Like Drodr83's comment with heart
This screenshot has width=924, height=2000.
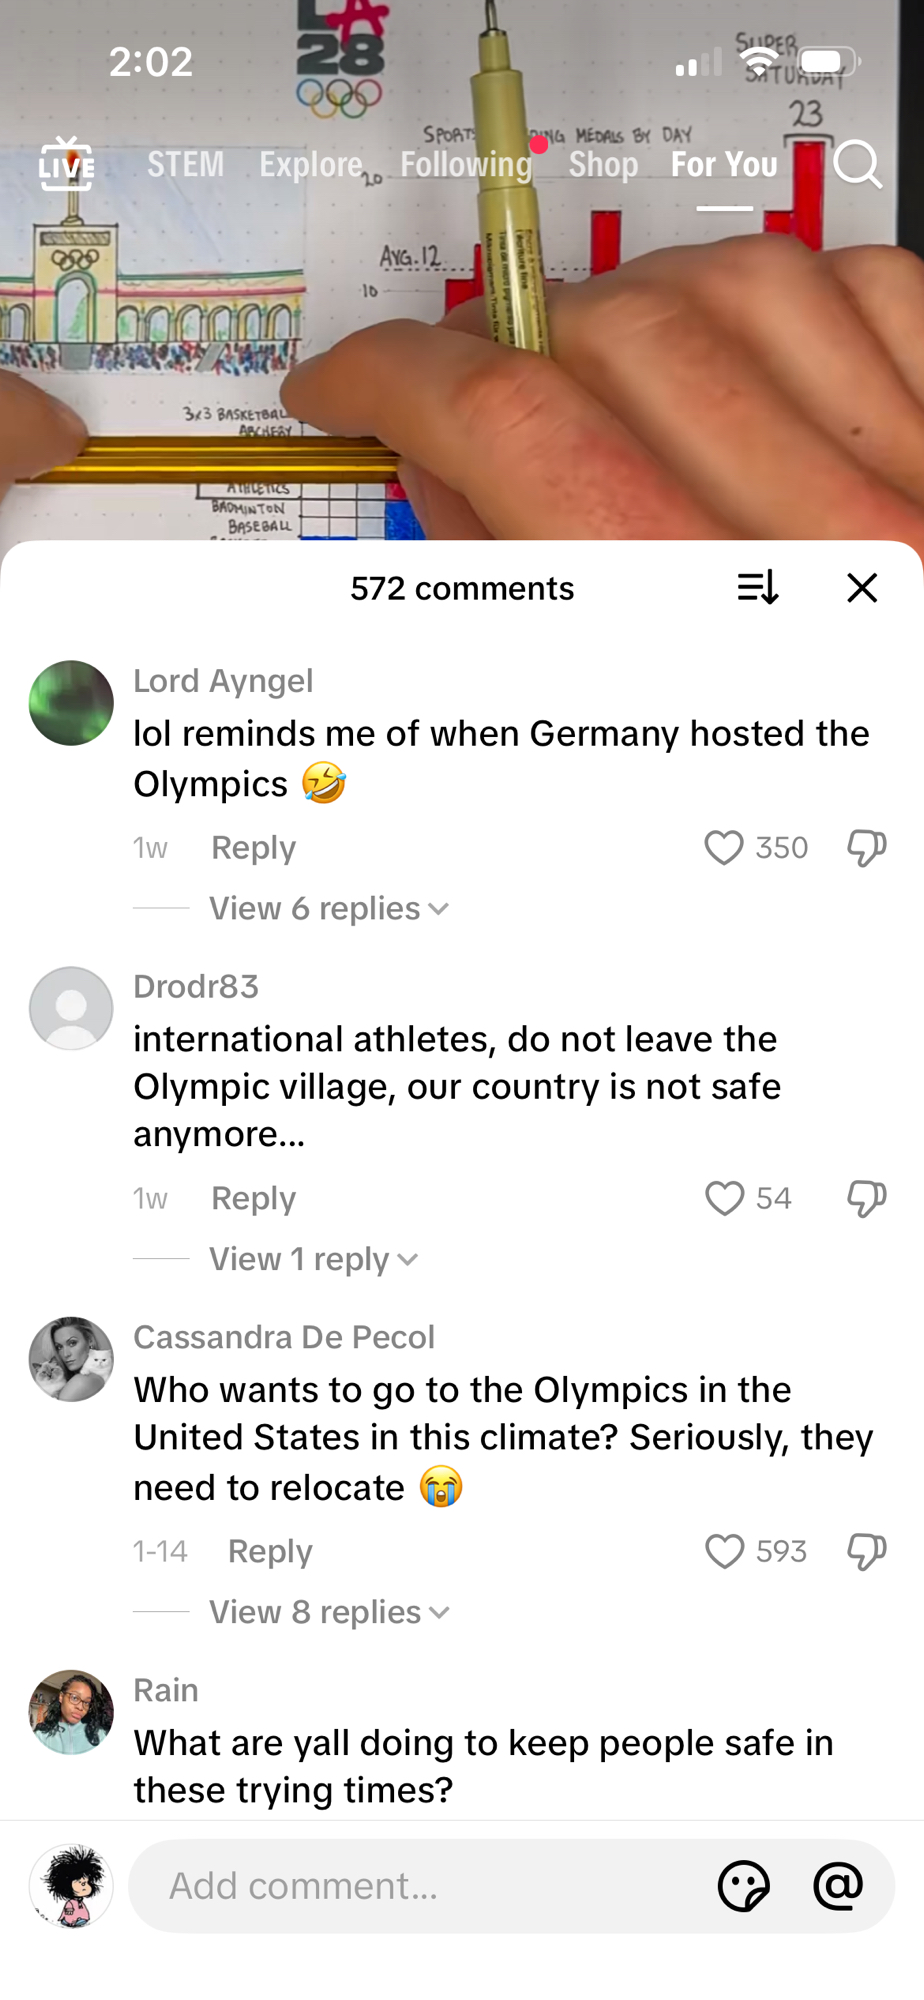724,1198
